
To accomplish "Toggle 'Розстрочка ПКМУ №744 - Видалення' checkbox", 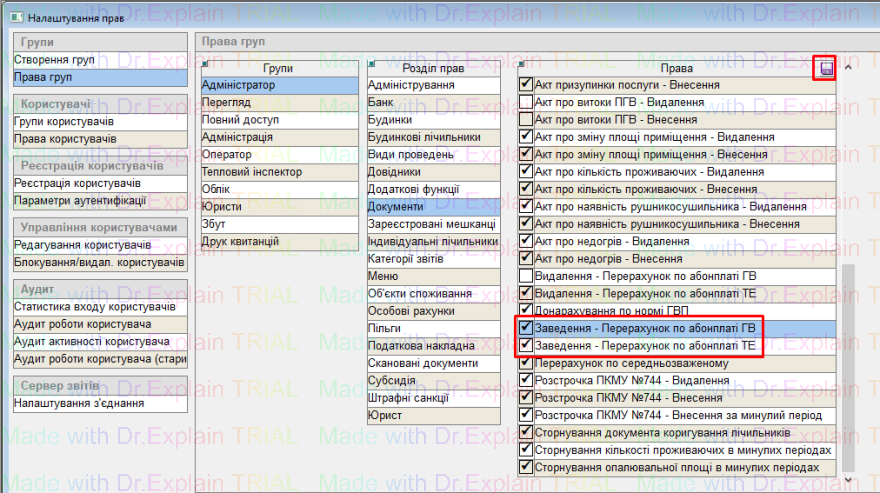I will point(526,380).
